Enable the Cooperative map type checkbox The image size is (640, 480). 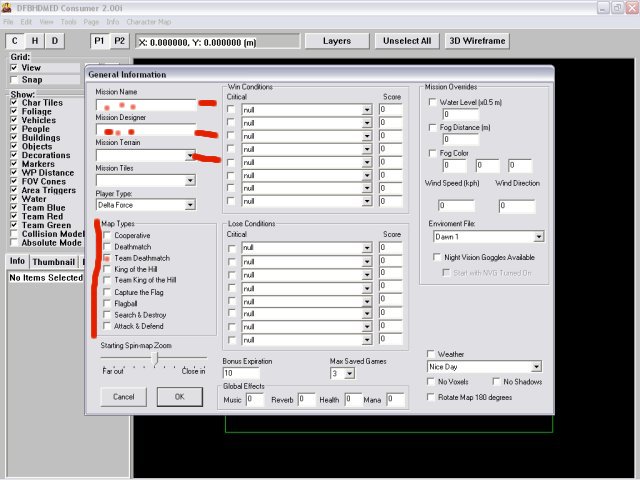[106, 235]
